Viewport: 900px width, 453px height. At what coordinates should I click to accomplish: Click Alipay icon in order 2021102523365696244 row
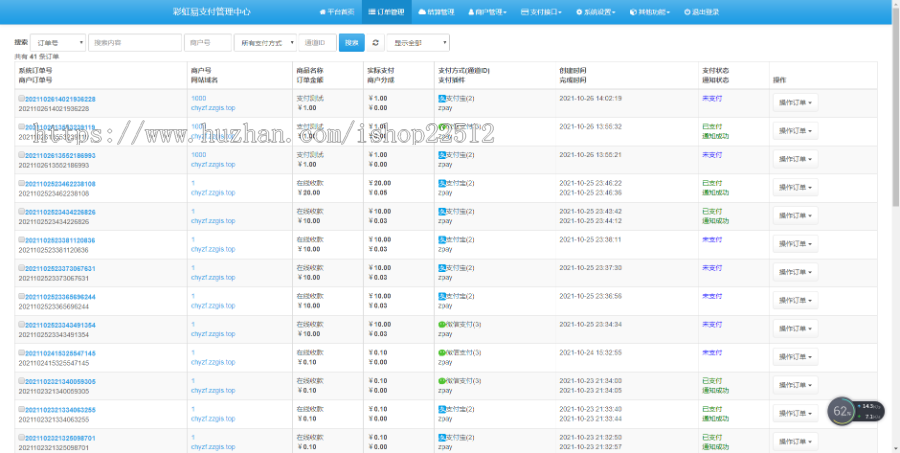[441, 296]
